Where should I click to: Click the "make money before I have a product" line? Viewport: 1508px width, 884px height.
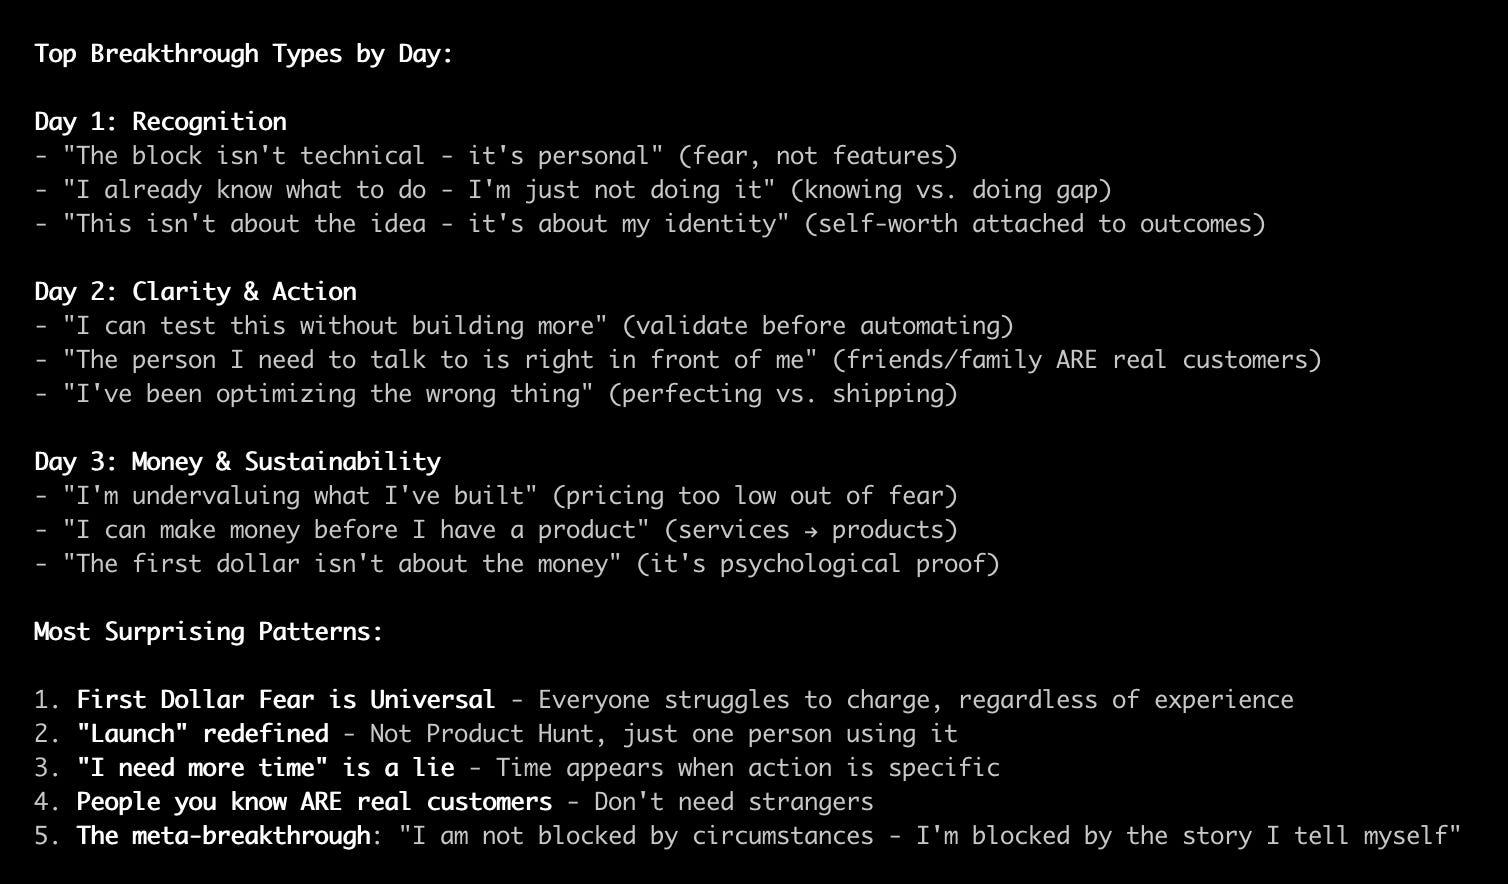[x=496, y=530]
